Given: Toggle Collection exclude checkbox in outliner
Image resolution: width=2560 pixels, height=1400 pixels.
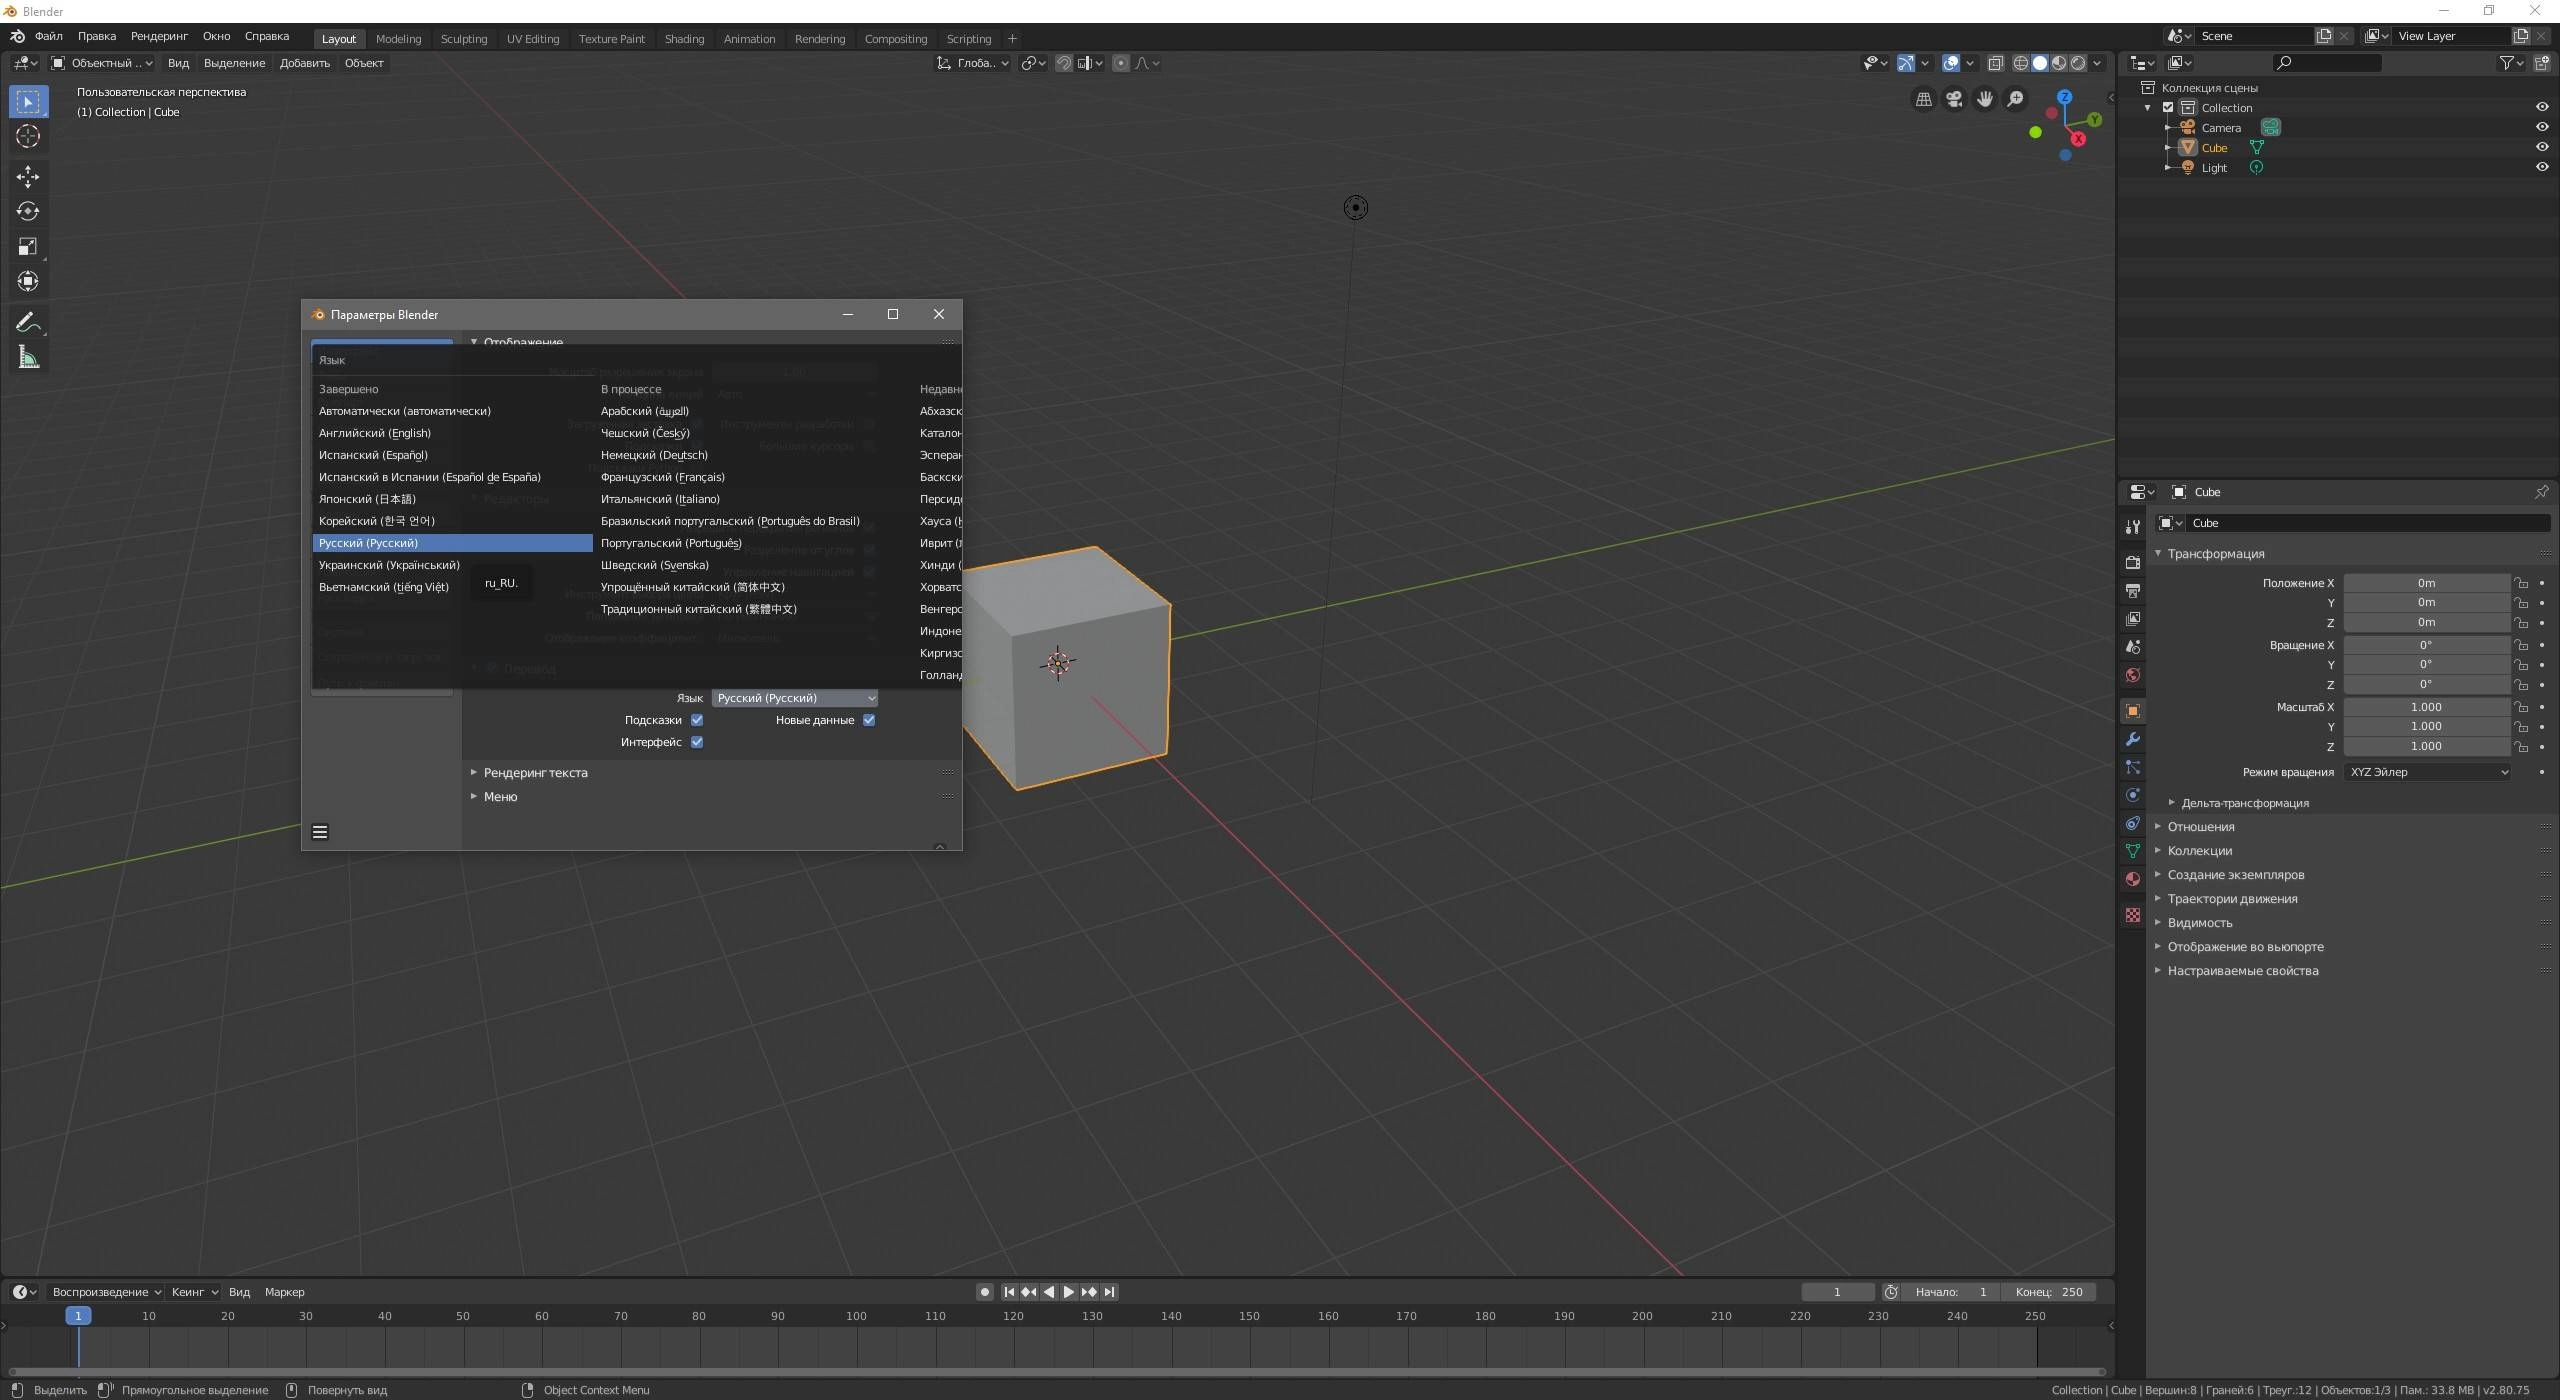Looking at the screenshot, I should tap(2168, 107).
